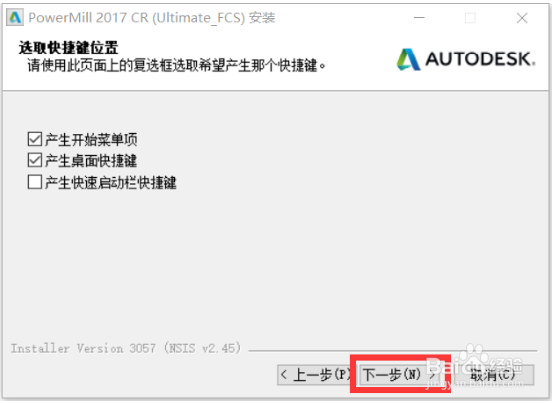Click the Autodesk triangular logo mark
555x403 pixels.
(x=408, y=59)
